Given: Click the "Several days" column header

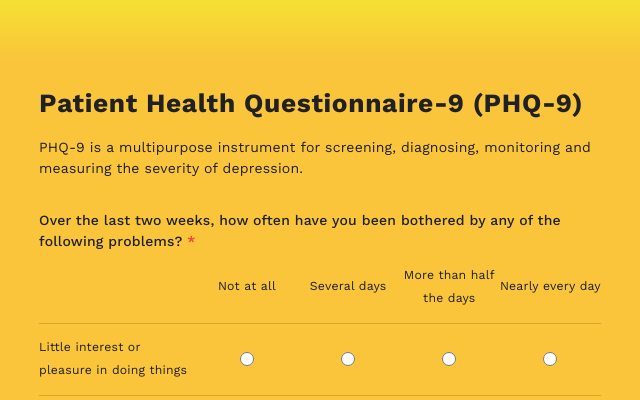Looking at the screenshot, I should (348, 286).
